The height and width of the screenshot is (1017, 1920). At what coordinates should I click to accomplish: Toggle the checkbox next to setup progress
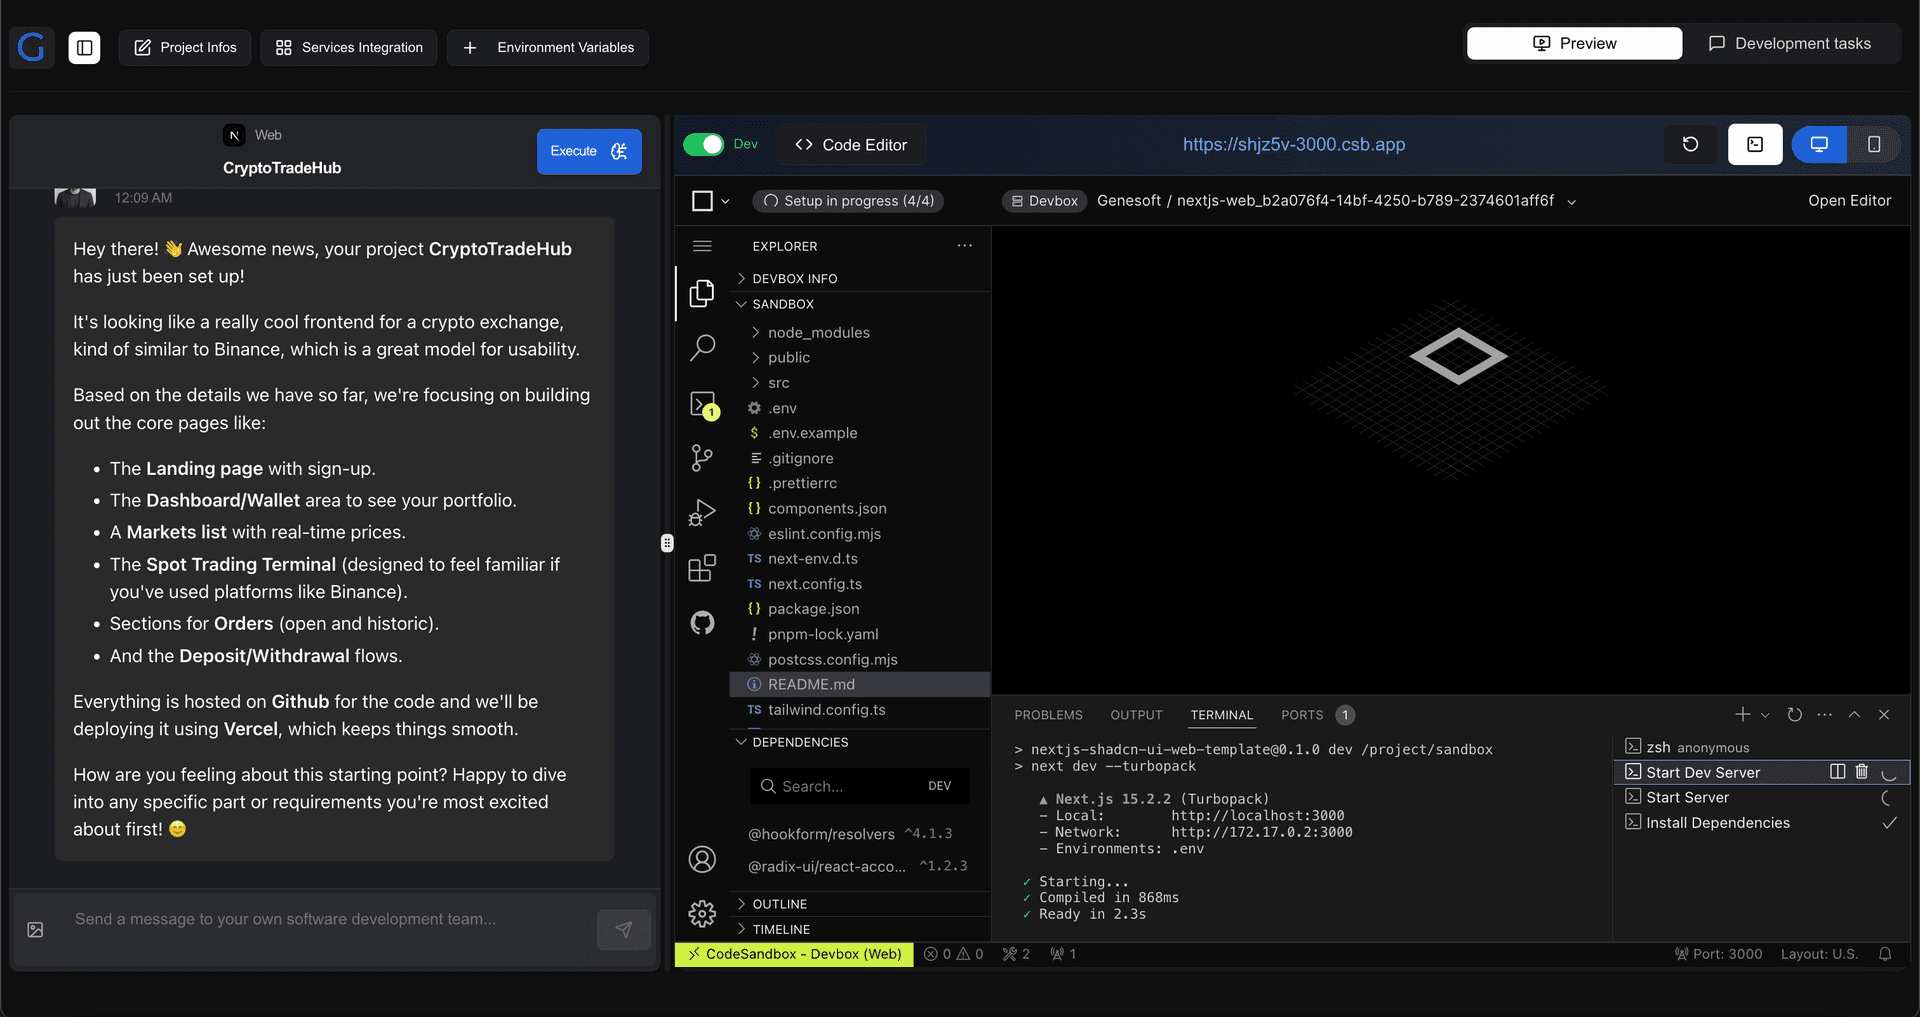(x=703, y=200)
